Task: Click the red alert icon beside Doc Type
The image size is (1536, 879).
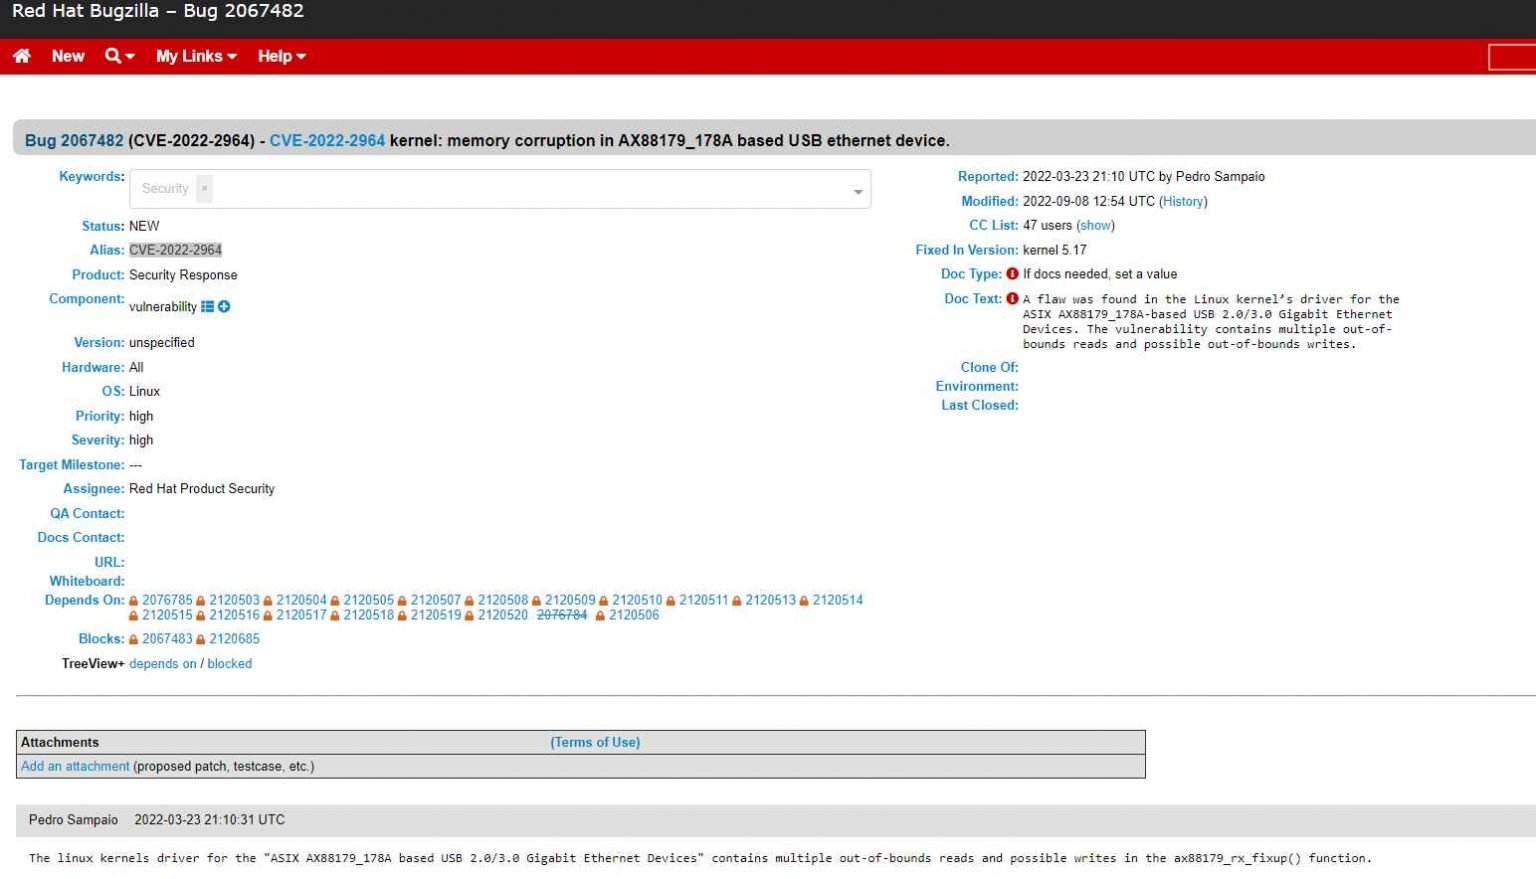Action: coord(1012,273)
